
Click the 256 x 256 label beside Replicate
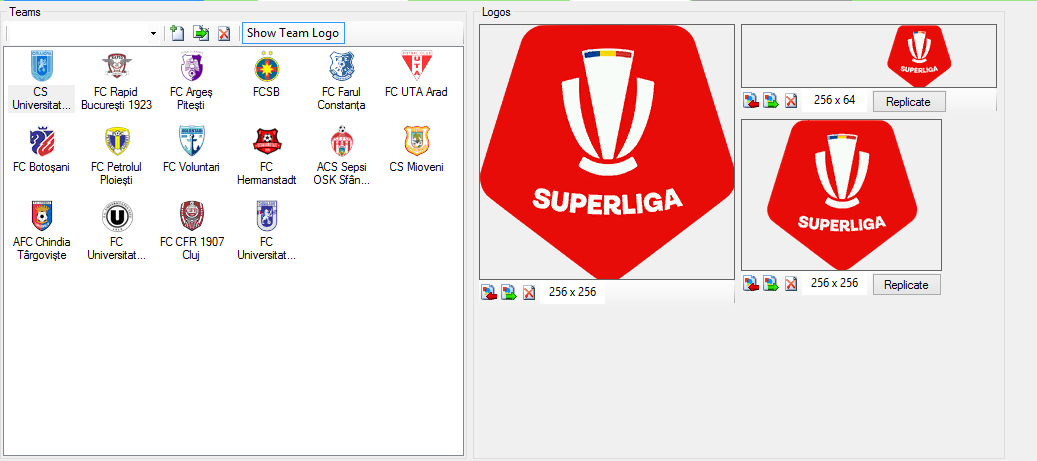[x=834, y=283]
